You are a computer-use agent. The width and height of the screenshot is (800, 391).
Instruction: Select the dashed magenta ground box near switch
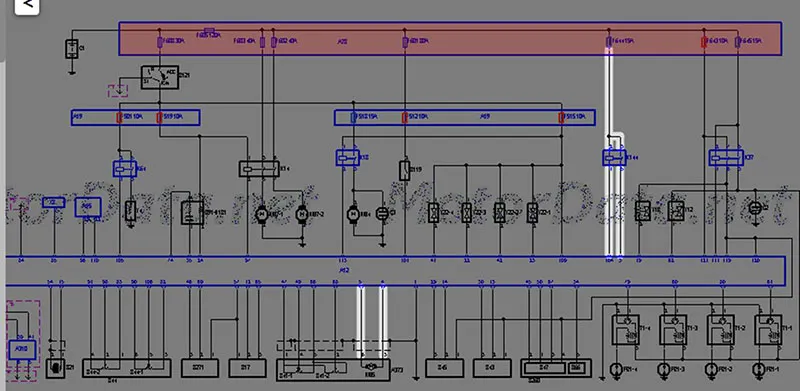pyautogui.click(x=118, y=90)
